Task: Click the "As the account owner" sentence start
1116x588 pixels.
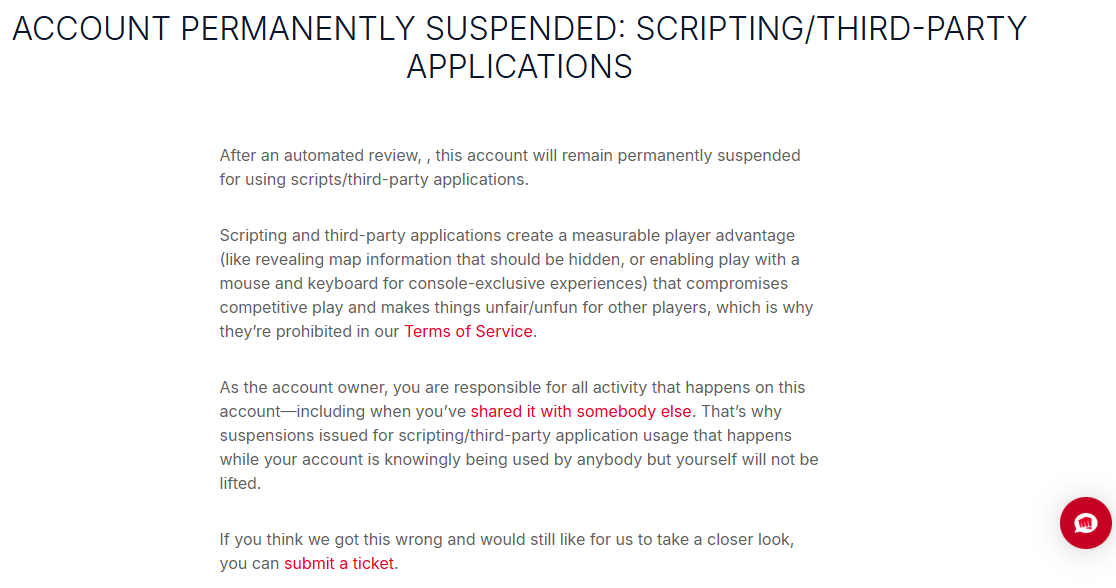Action: [300, 387]
